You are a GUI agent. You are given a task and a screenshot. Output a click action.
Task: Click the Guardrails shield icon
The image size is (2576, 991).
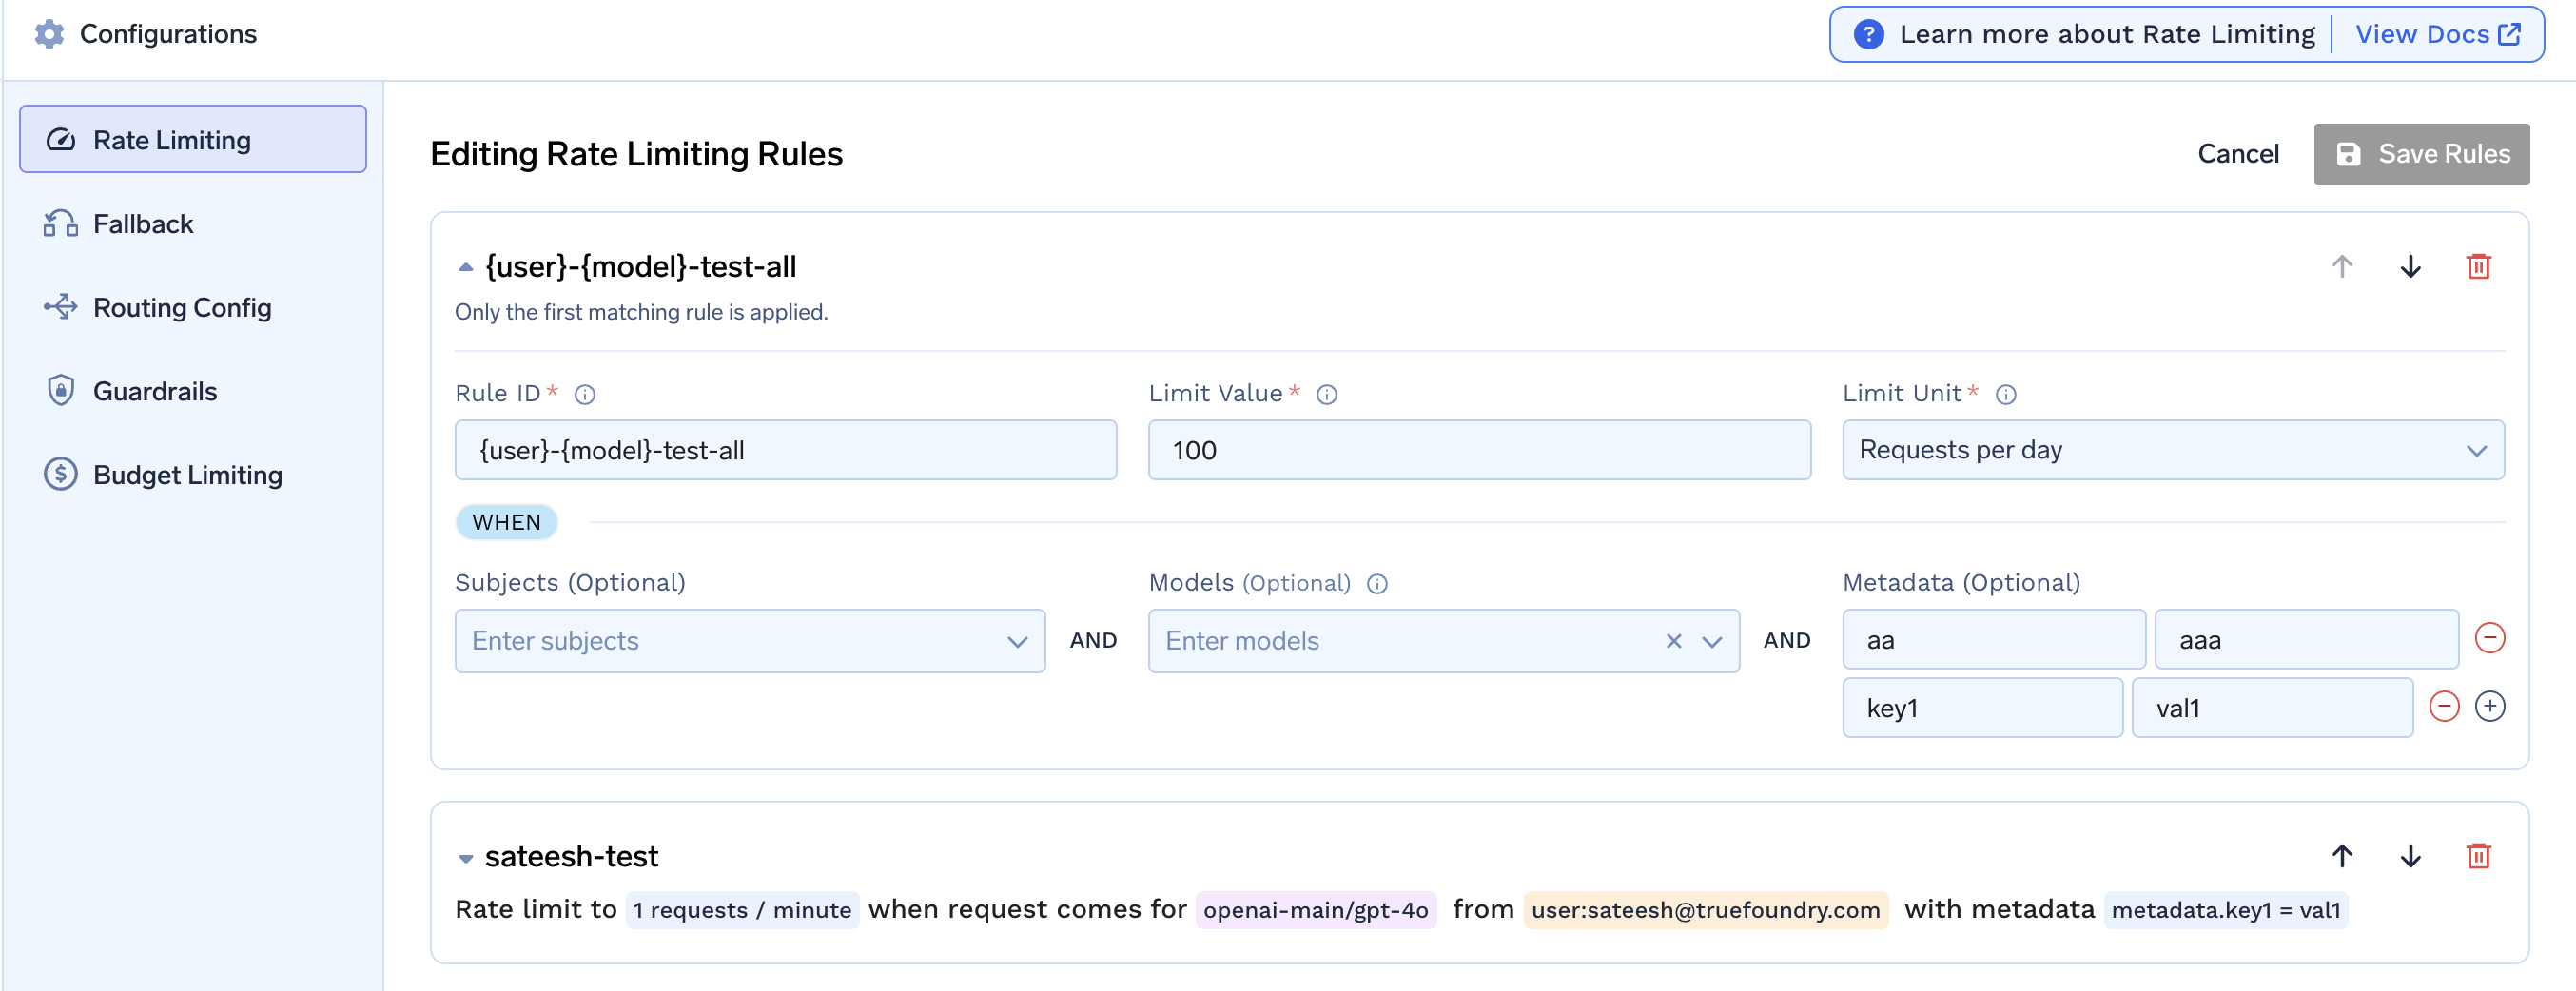61,390
